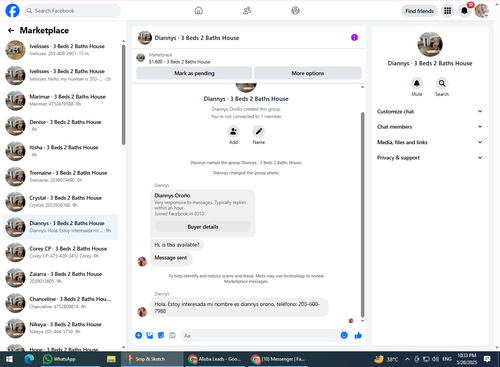Viewport: 500px width, 367px height.
Task: Open Crystal - 3 Beds 2 Baths House chat
Action: (60, 202)
